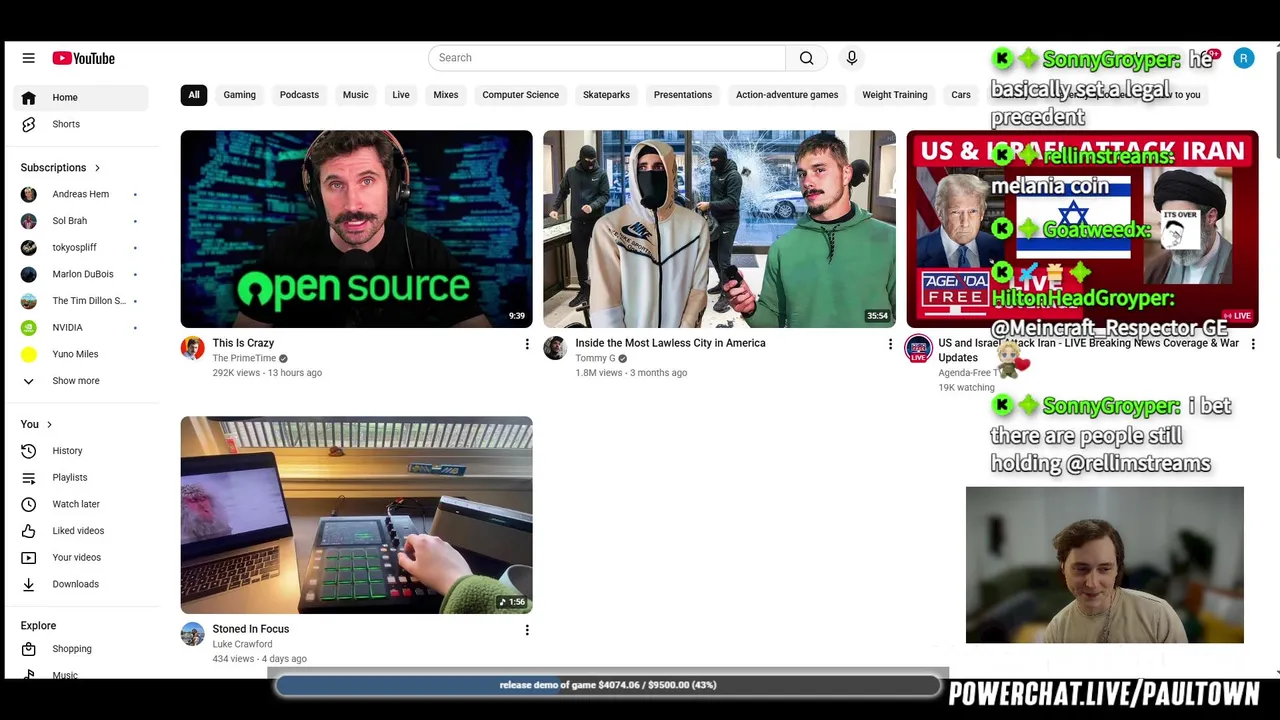Open more options for Lawless City video
The height and width of the screenshot is (720, 1280).
click(x=890, y=344)
